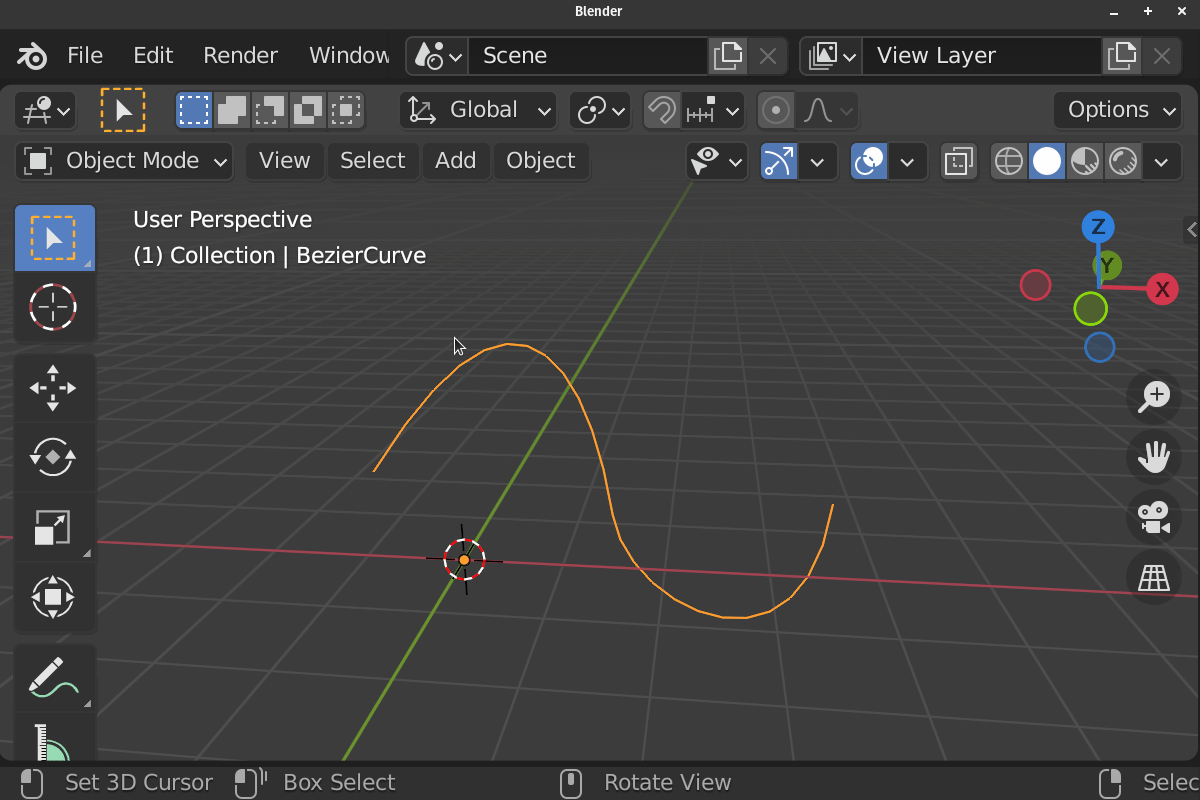This screenshot has height=800, width=1200.
Task: Open the Global transform orientation dropdown
Action: coord(479,110)
